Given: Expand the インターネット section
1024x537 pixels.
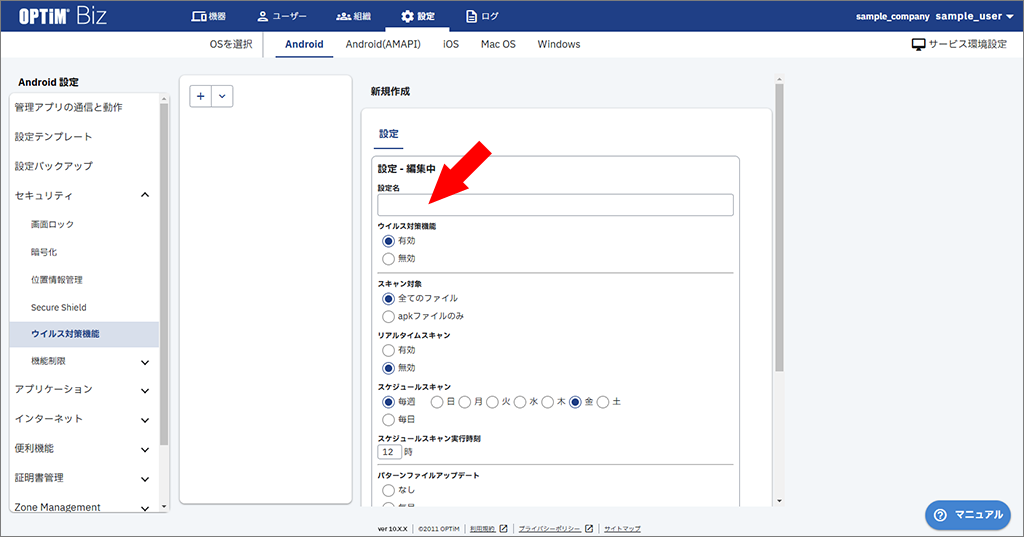Looking at the screenshot, I should tap(145, 419).
